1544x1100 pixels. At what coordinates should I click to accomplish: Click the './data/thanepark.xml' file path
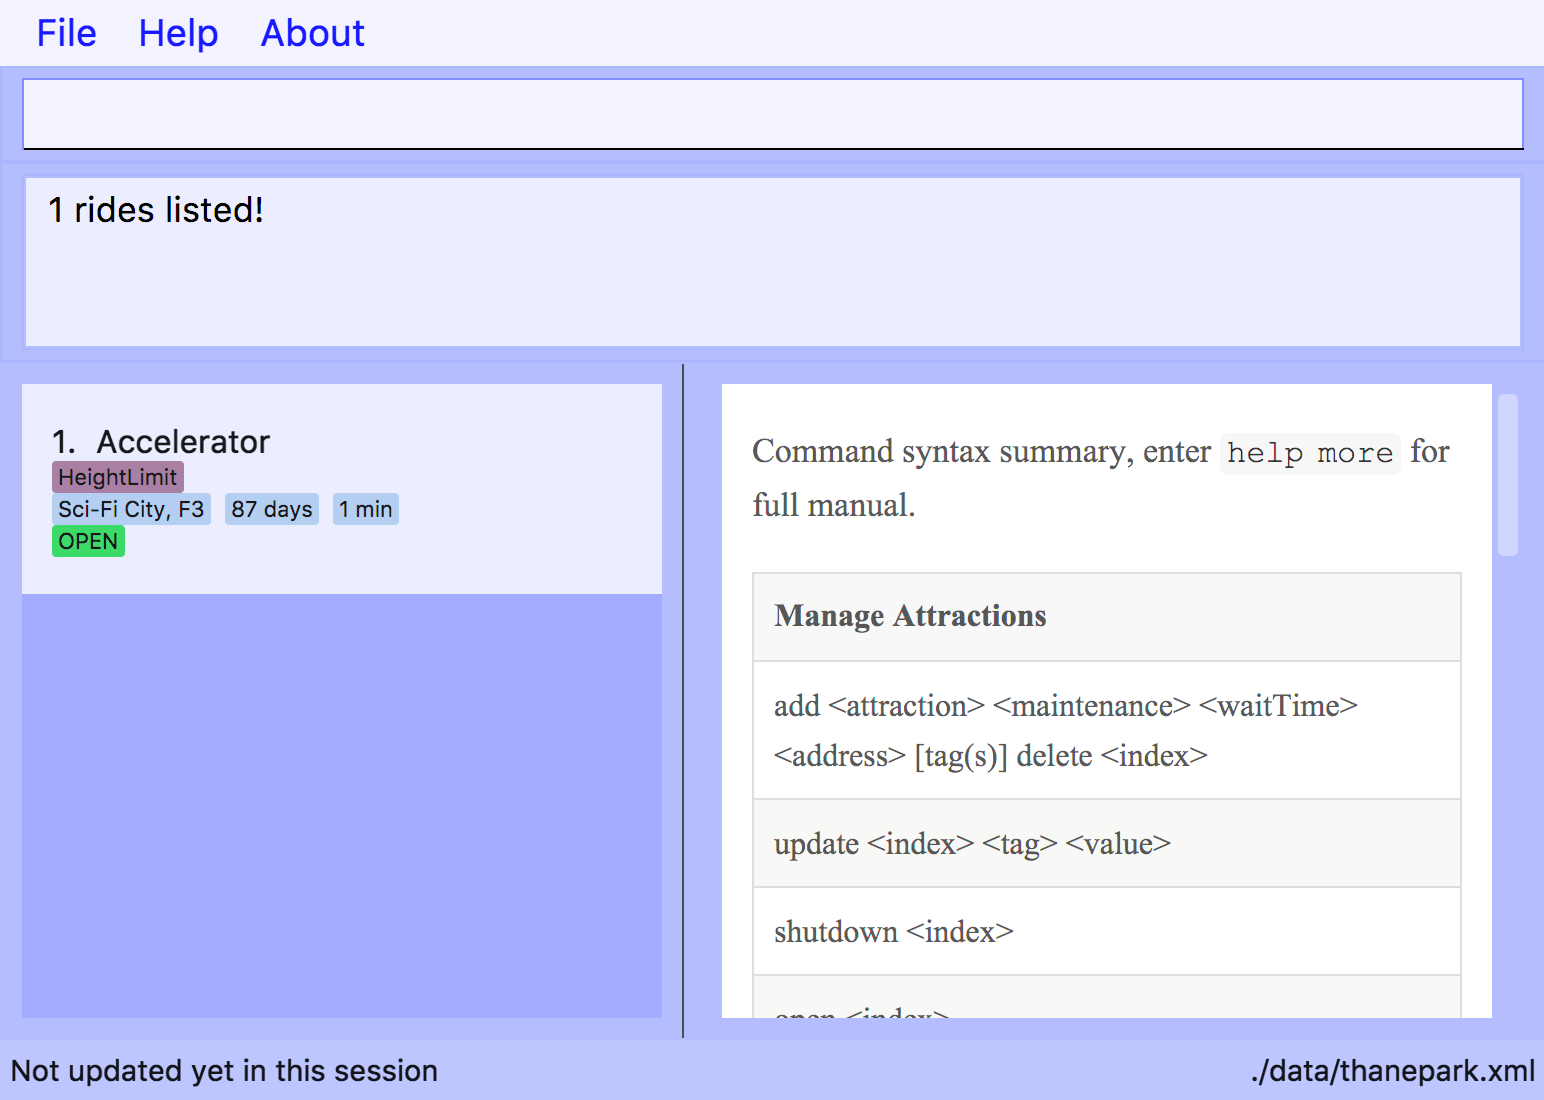pos(1392,1071)
